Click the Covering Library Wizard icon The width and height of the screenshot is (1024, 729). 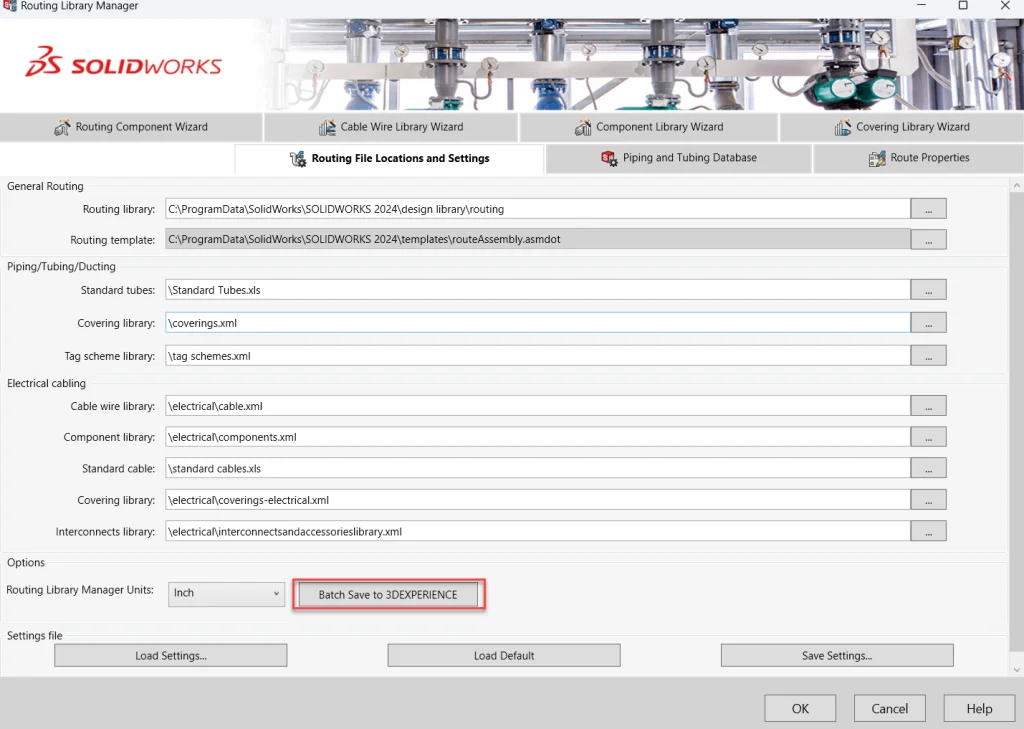tap(843, 127)
